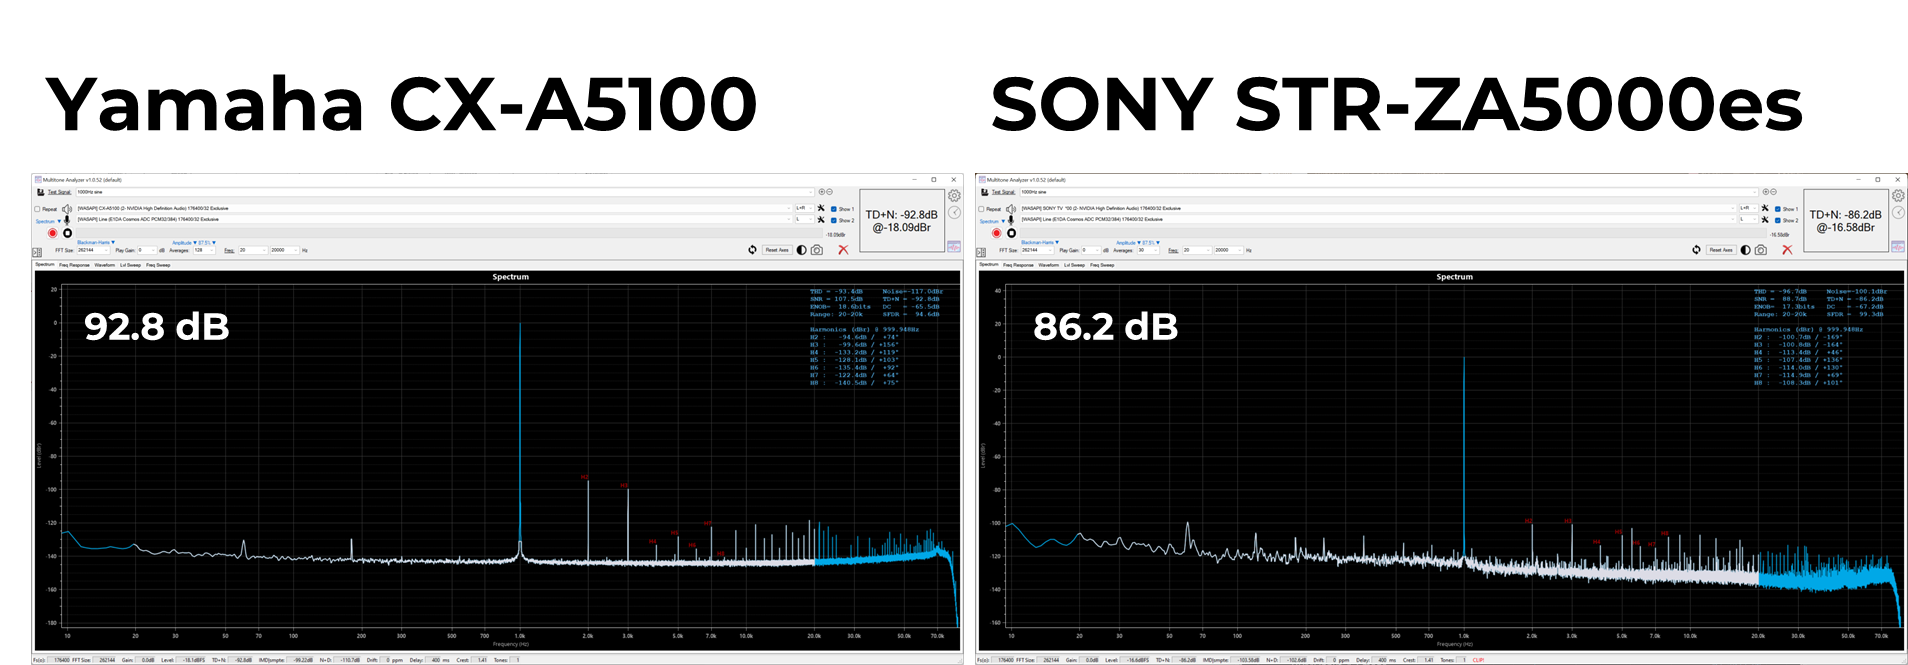Enable the Repeat checkbox in Sony window
The image size is (1908, 665).
point(982,209)
